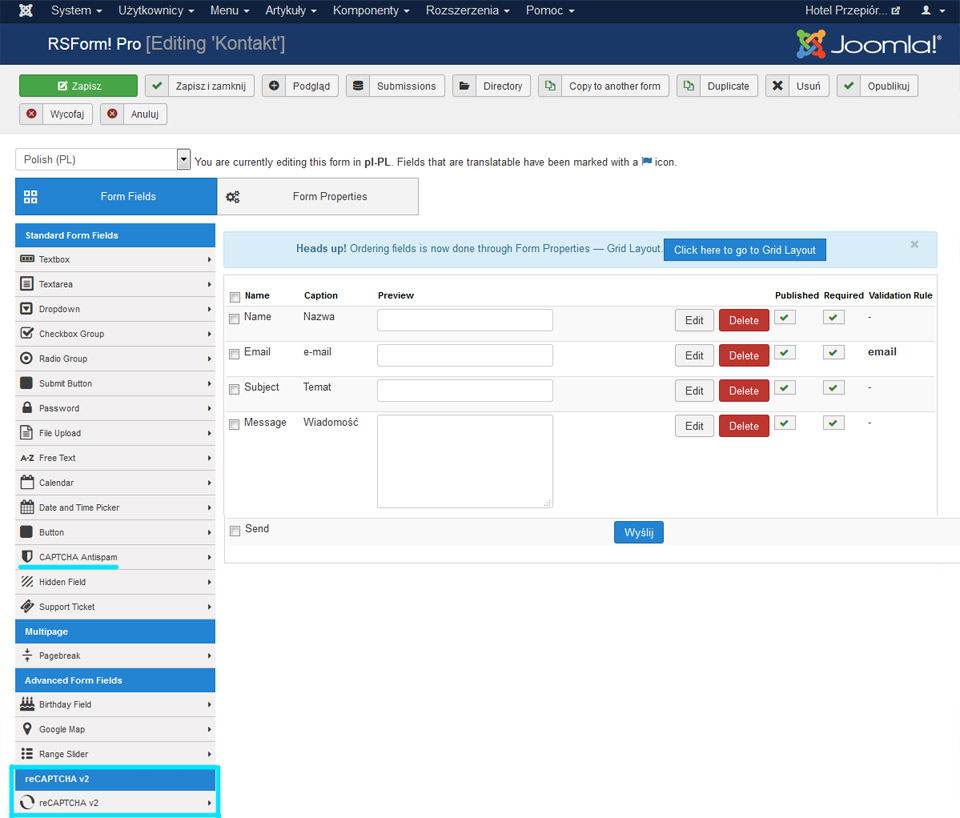960x818 pixels.
Task: Open the user account icon menu
Action: pos(933,10)
